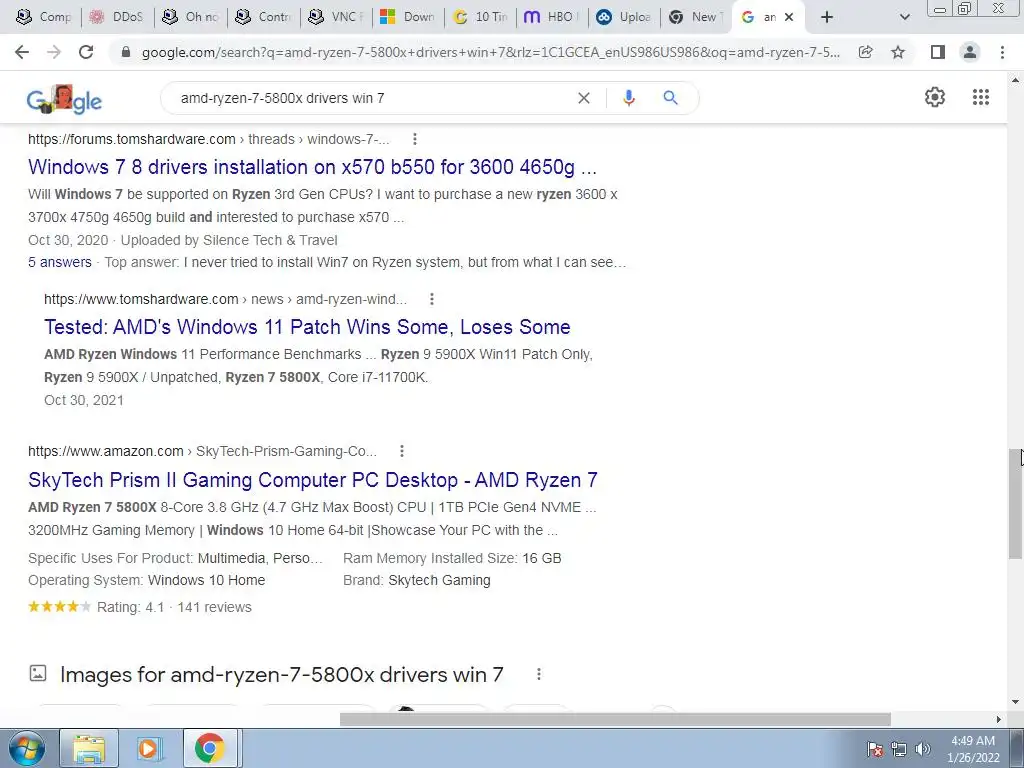Click the Chrome taskbar icon

click(x=209, y=748)
